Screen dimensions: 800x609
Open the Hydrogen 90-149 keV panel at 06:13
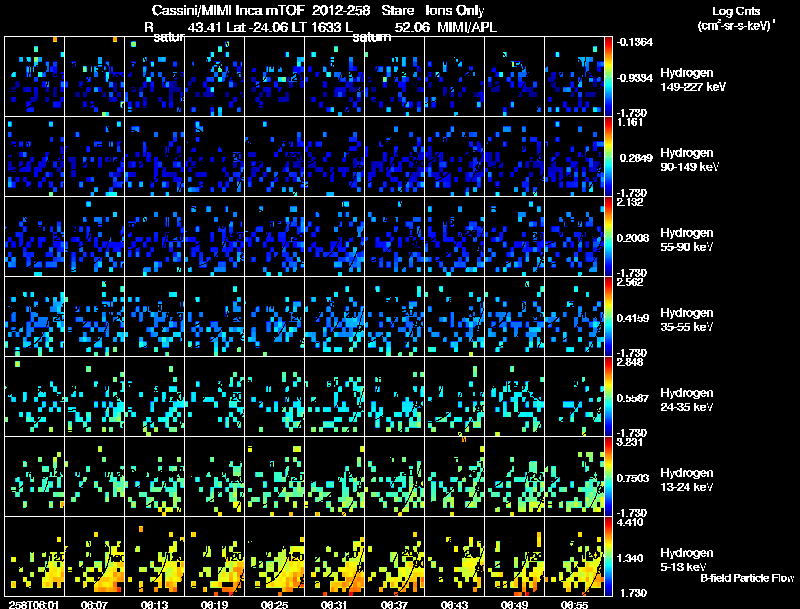pos(155,156)
